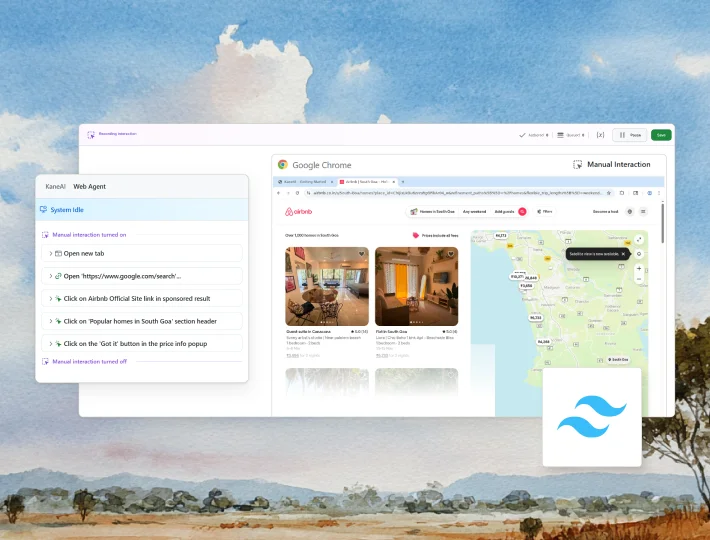
Task: Close the Airbnb South Goa browser tab
Action: coord(393,182)
